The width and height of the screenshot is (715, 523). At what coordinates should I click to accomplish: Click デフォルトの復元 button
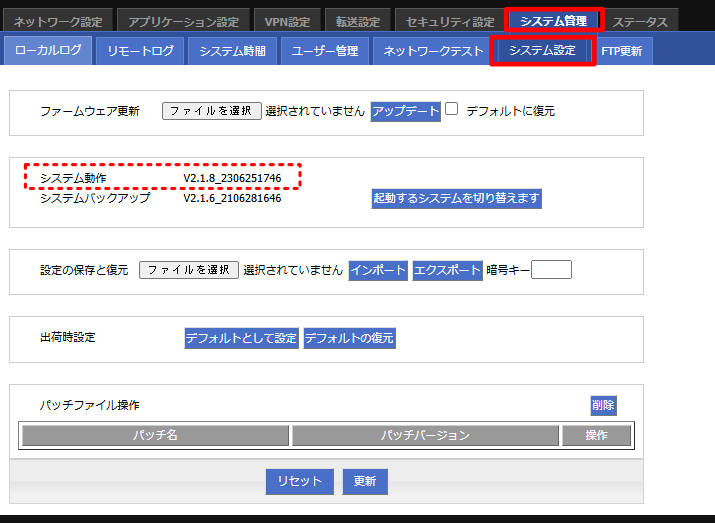(349, 338)
